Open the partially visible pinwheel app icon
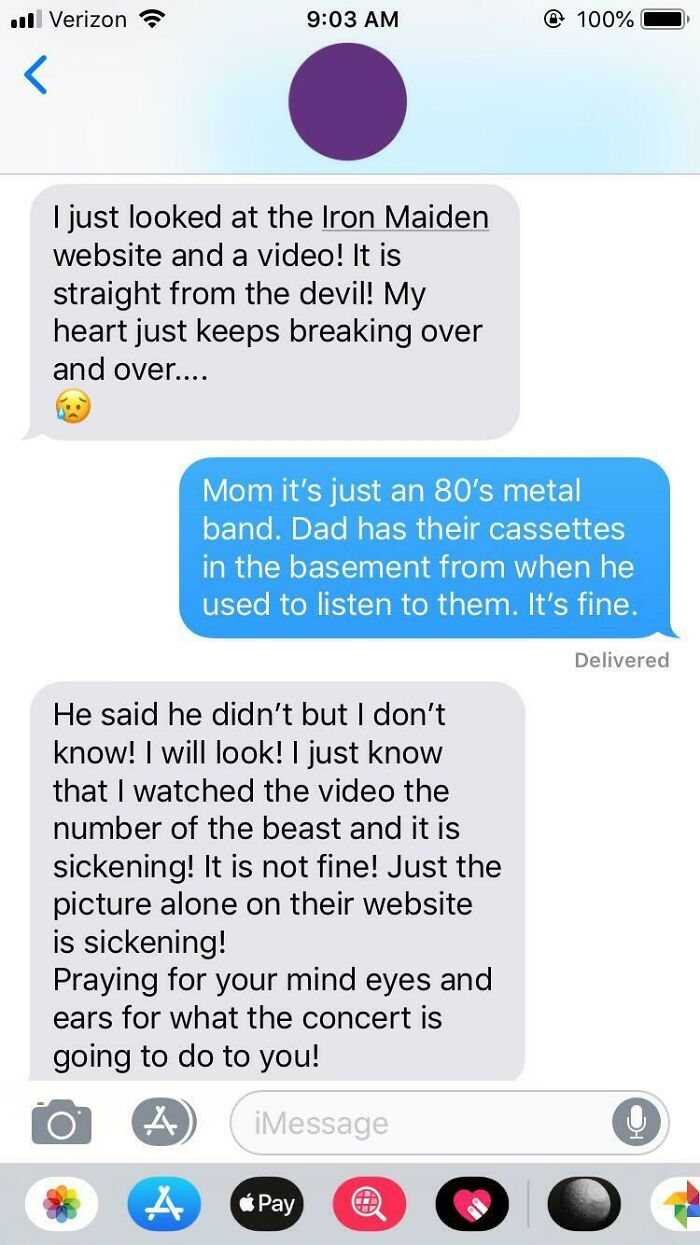700x1245 pixels. pos(677,1204)
